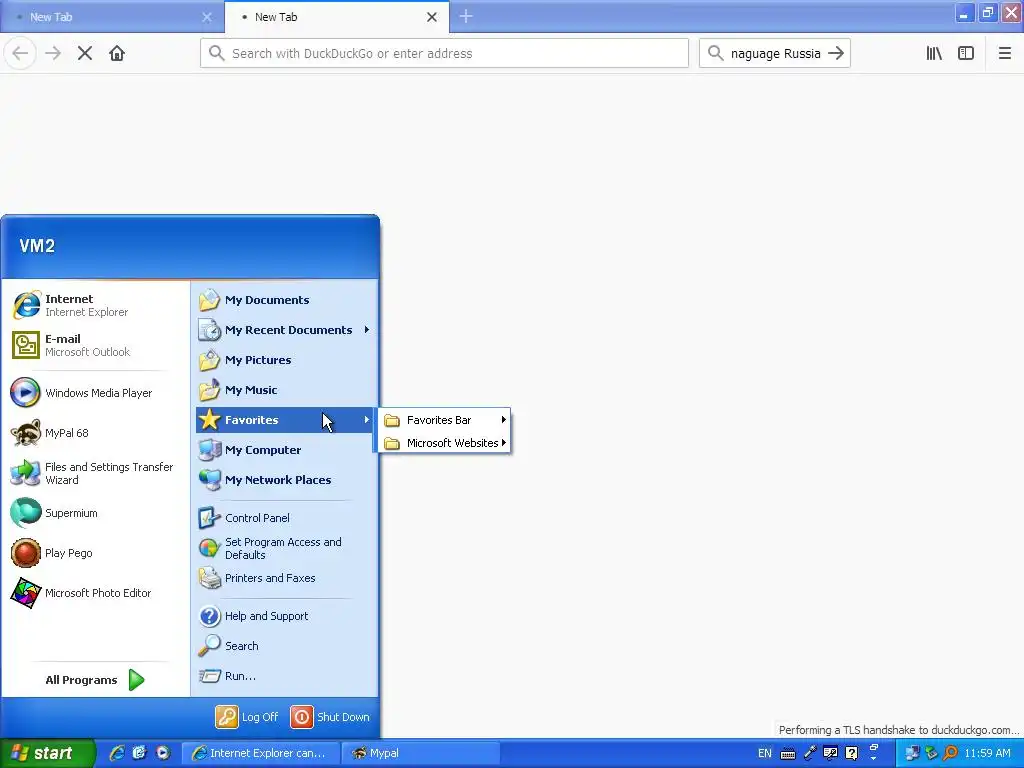
Task: Go forward in browser history
Action: pyautogui.click(x=53, y=53)
